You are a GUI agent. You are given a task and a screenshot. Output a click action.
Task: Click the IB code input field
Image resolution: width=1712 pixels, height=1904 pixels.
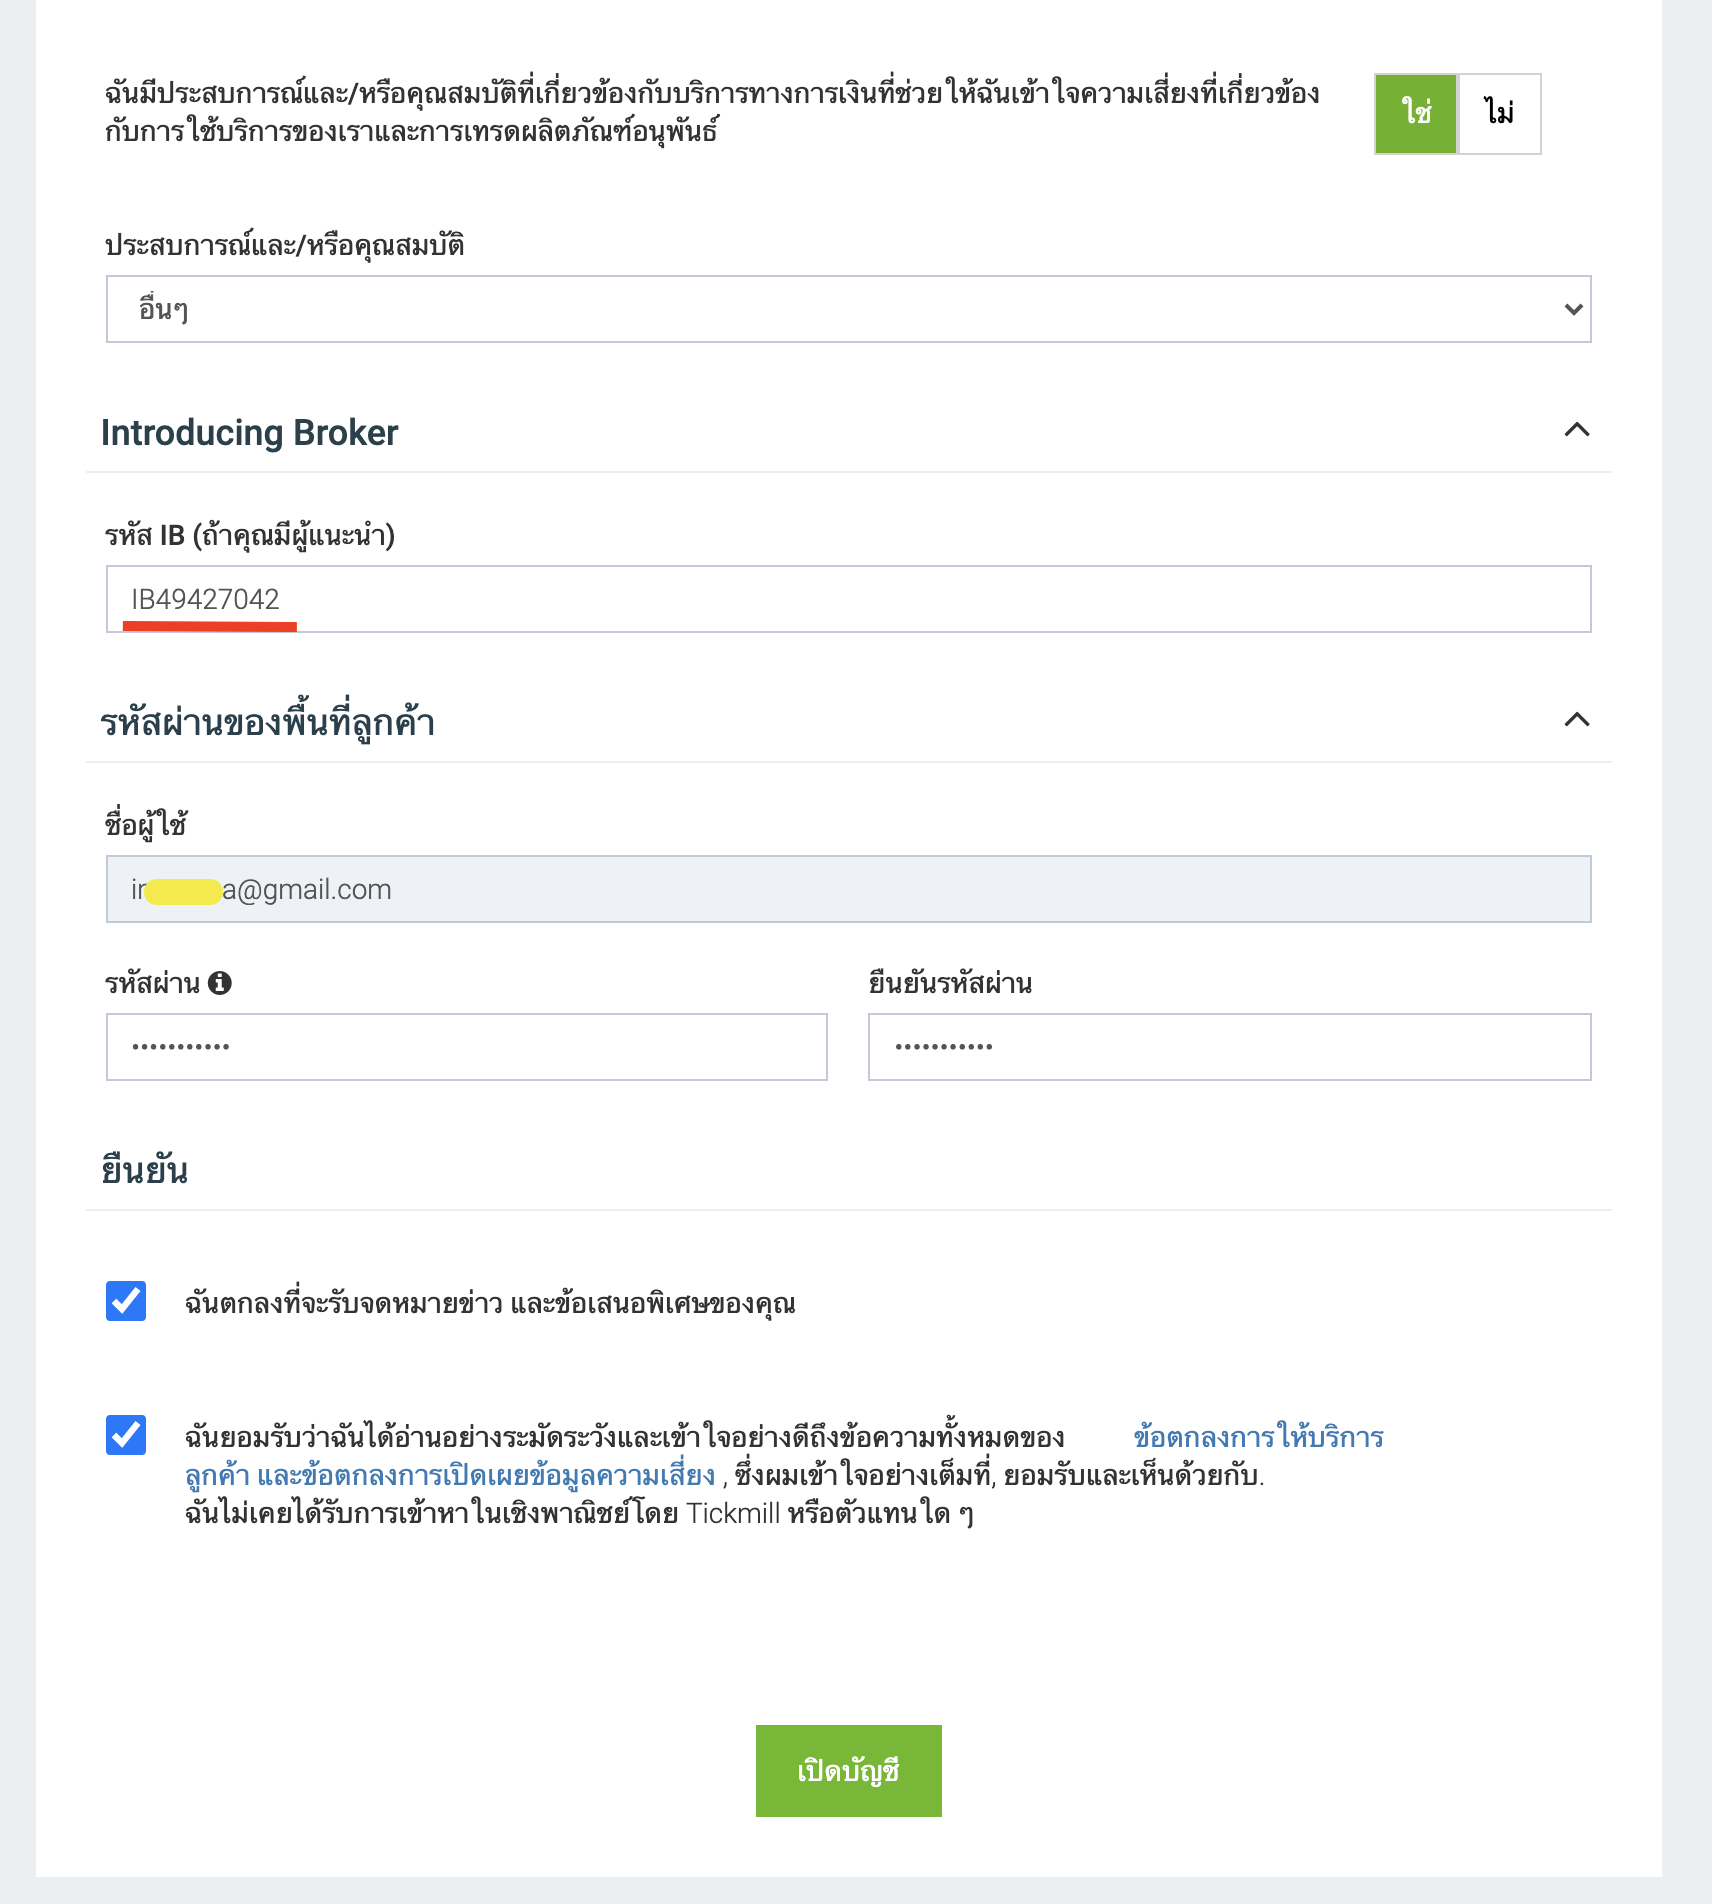tap(848, 599)
